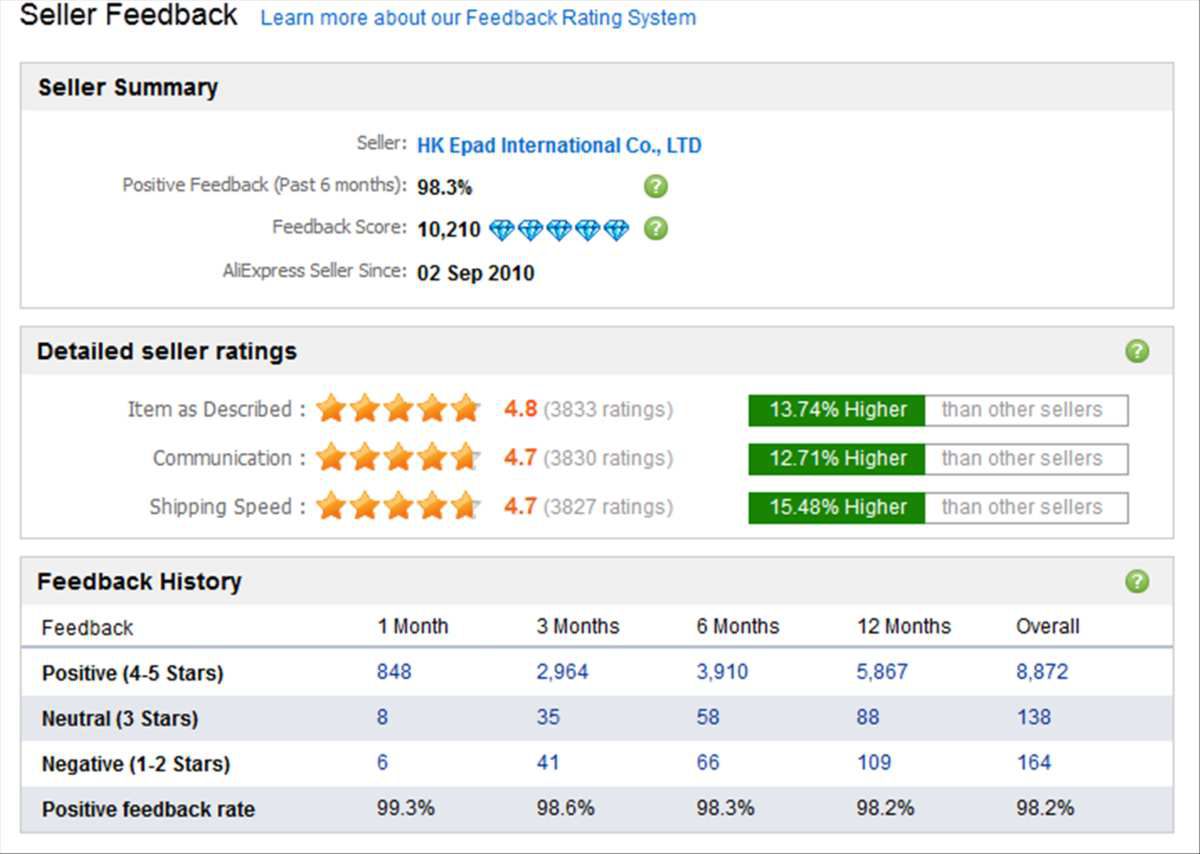Select the Overall column header
Screen dimensions: 1200x854
1047,627
